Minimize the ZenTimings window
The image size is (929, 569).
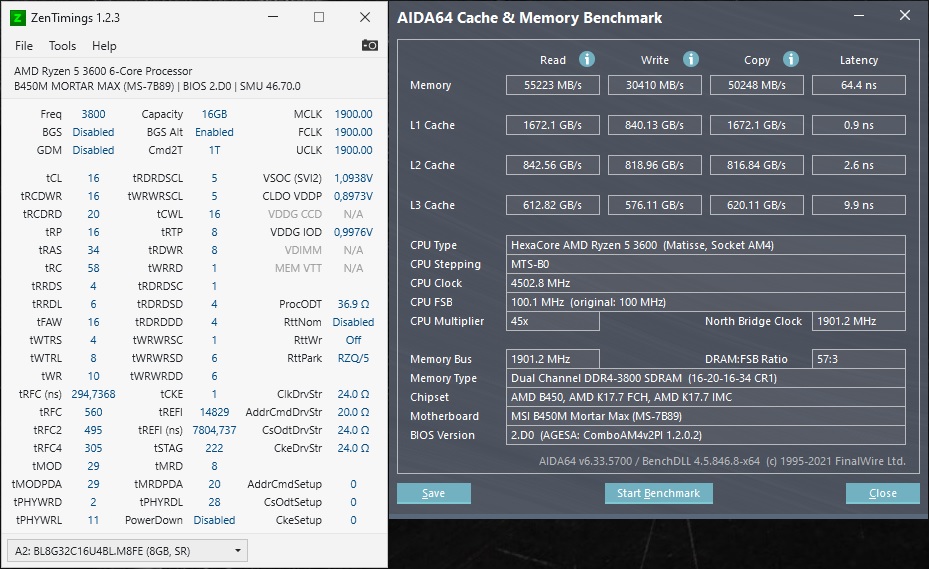pos(273,17)
